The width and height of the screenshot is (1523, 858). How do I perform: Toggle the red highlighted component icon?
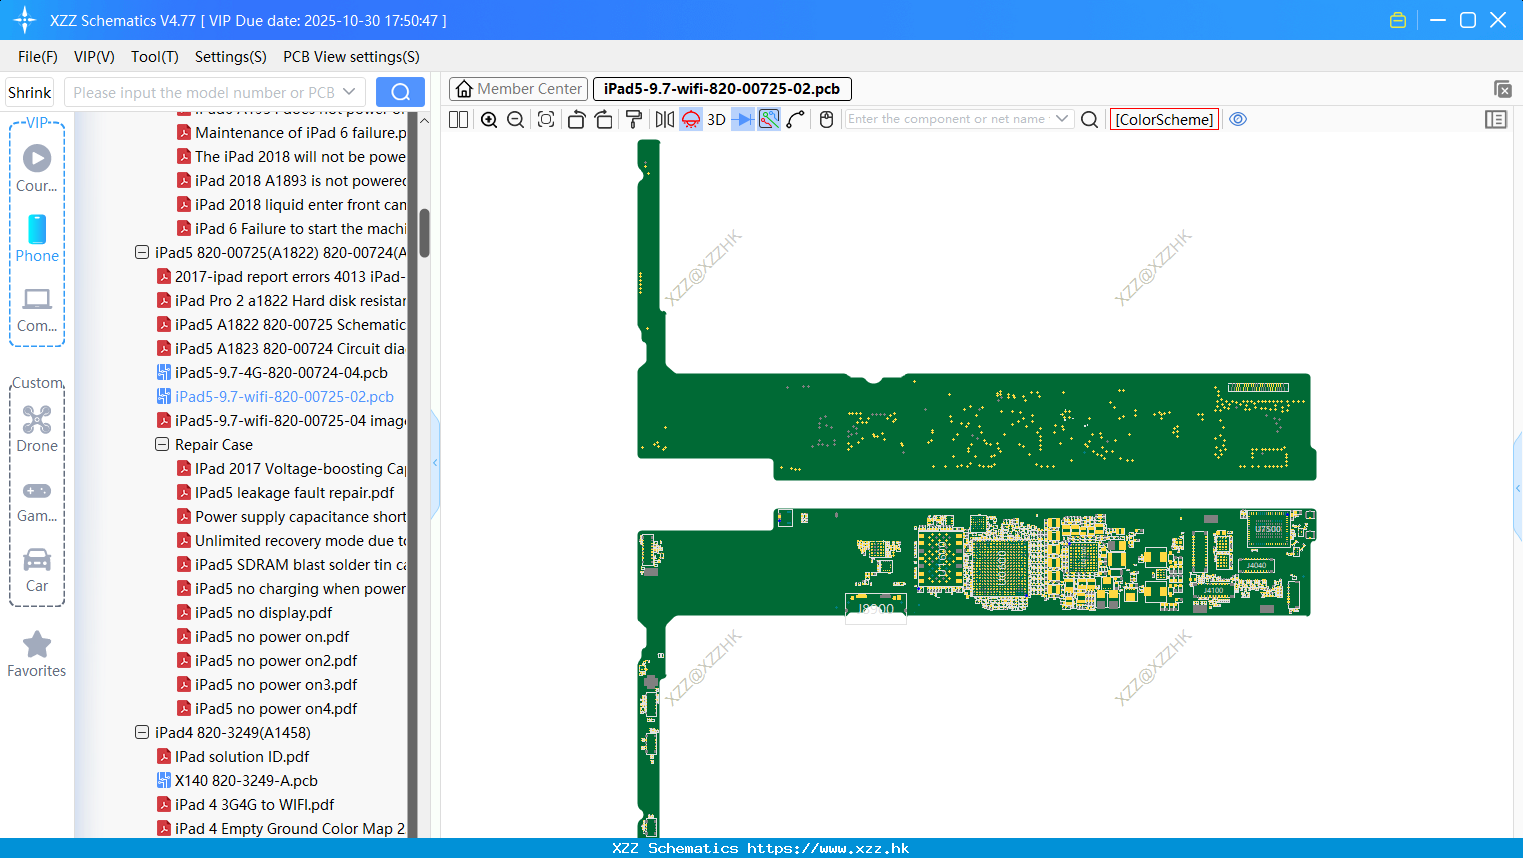[x=691, y=119]
